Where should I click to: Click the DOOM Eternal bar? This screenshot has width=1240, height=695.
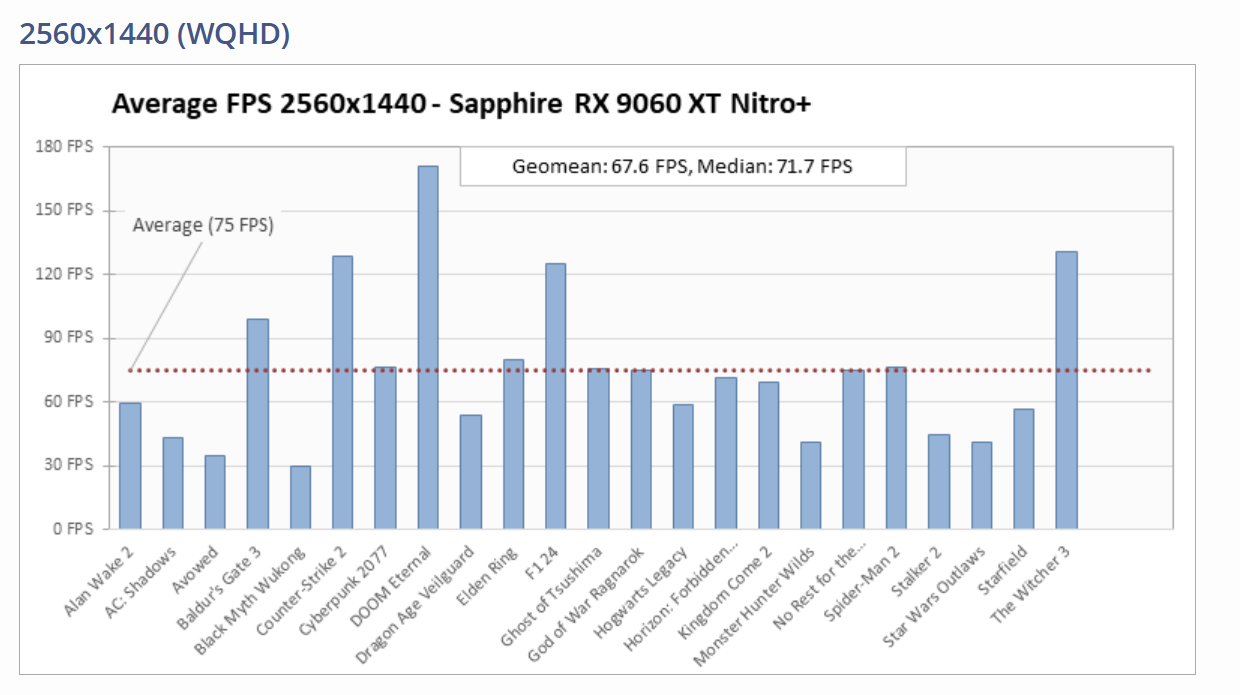tap(428, 347)
